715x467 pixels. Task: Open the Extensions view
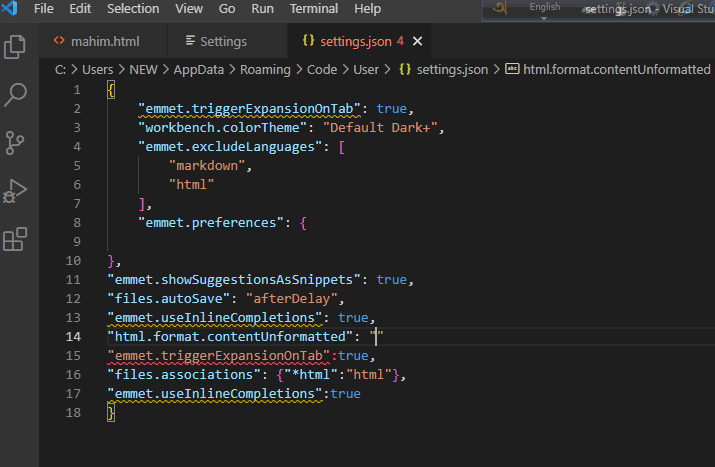click(15, 239)
